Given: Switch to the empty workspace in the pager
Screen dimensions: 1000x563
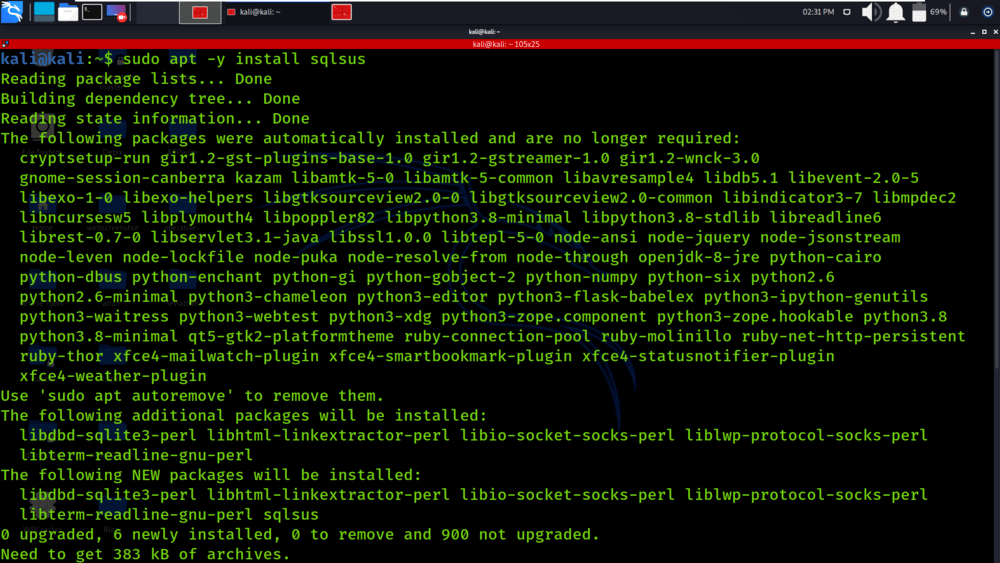Looking at the screenshot, I should click(x=158, y=12).
